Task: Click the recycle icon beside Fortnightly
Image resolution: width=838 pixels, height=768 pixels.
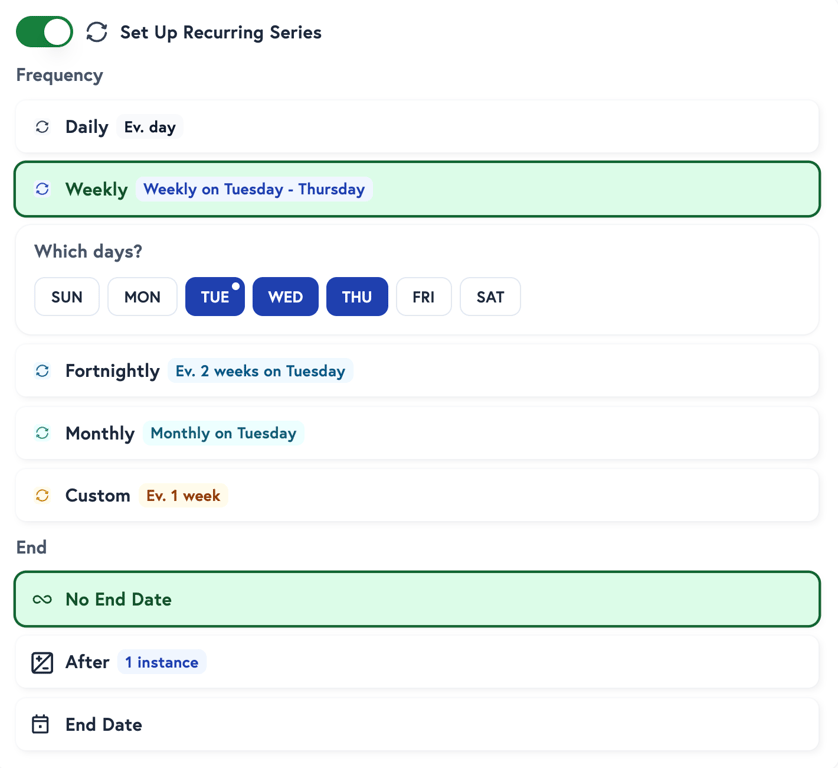Action: click(41, 371)
